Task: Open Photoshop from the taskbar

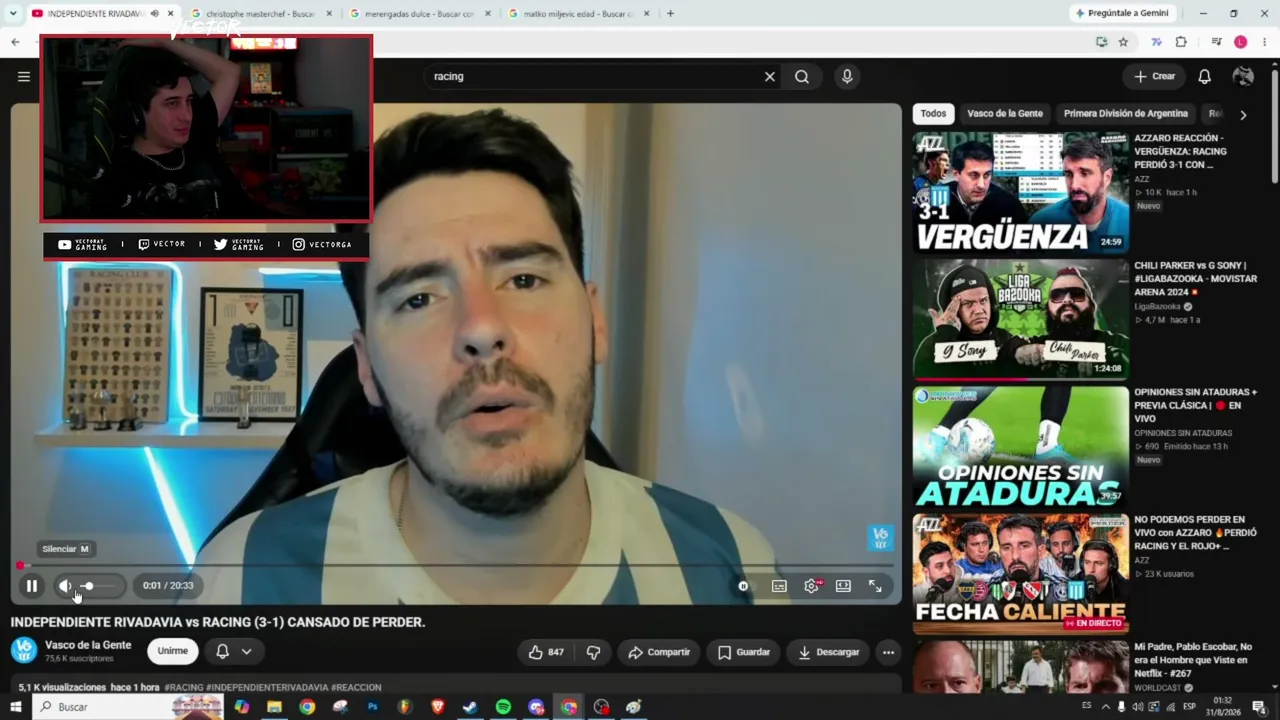Action: [372, 707]
